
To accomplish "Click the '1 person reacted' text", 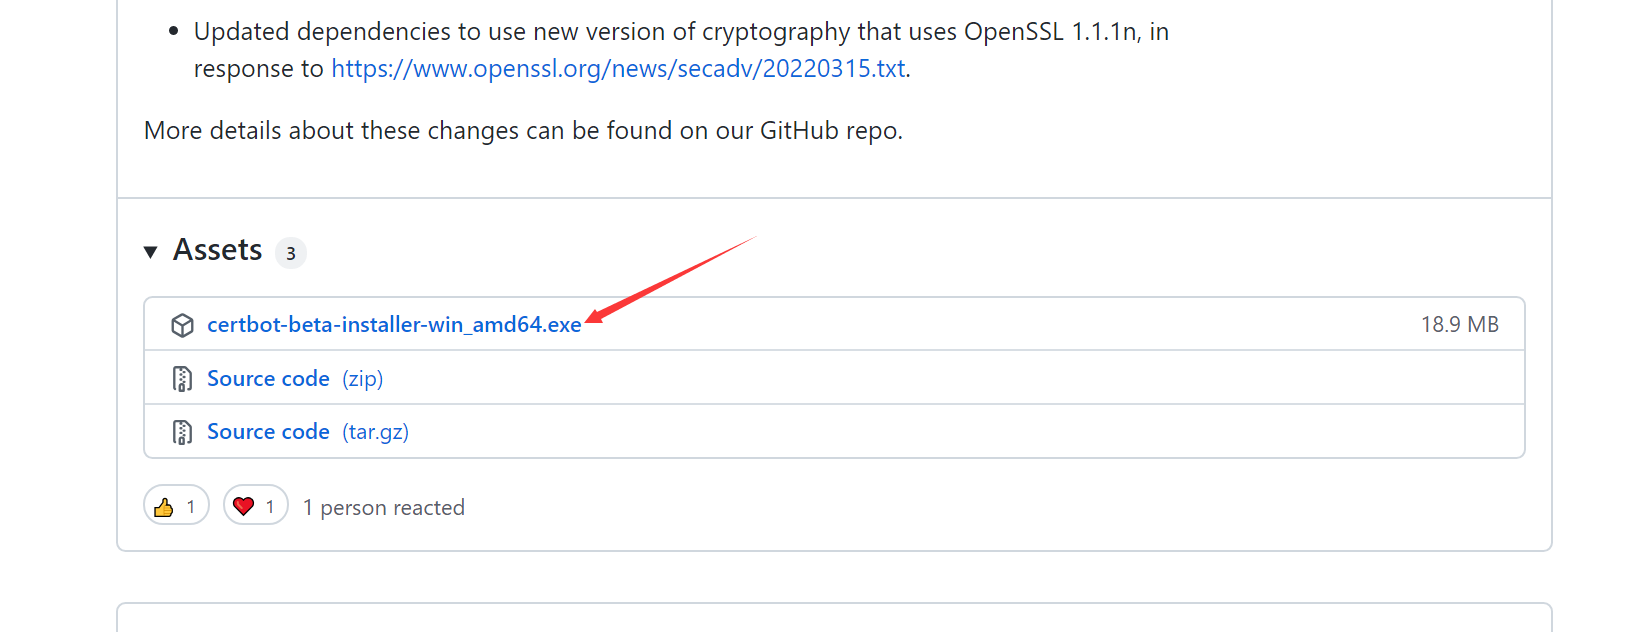I will (384, 508).
